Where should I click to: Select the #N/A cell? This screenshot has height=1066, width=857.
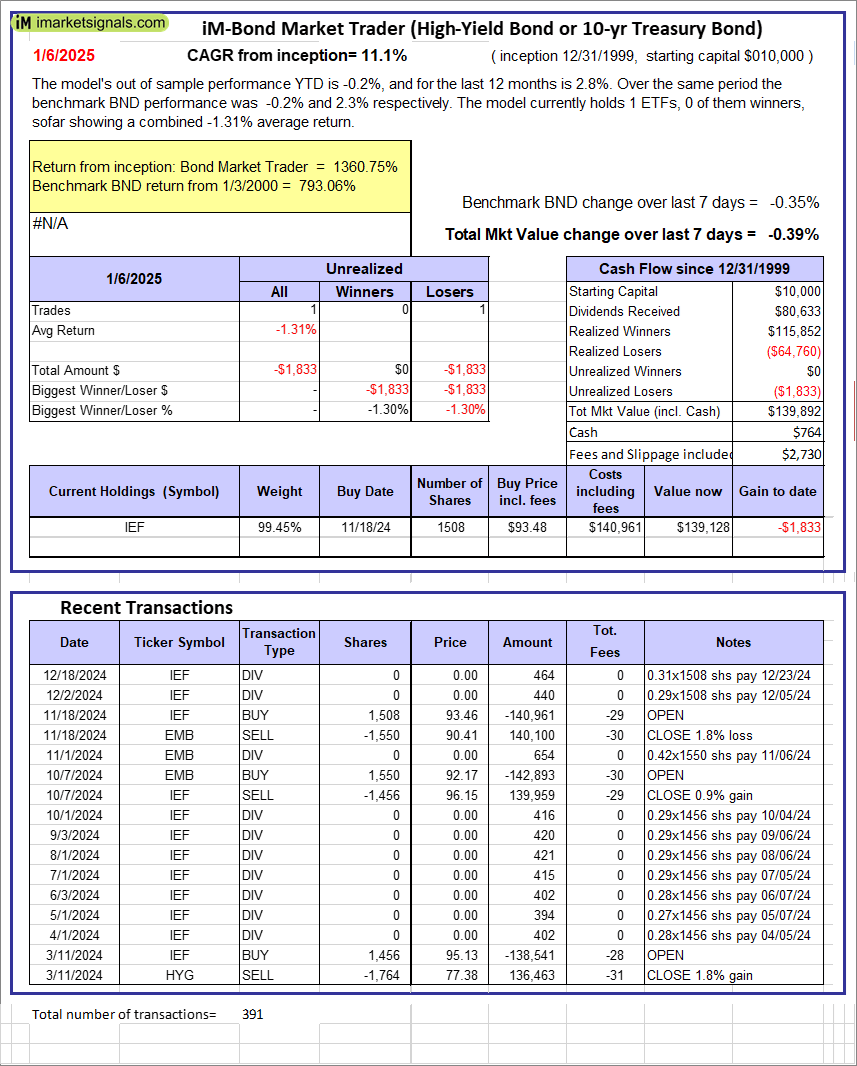(x=50, y=224)
